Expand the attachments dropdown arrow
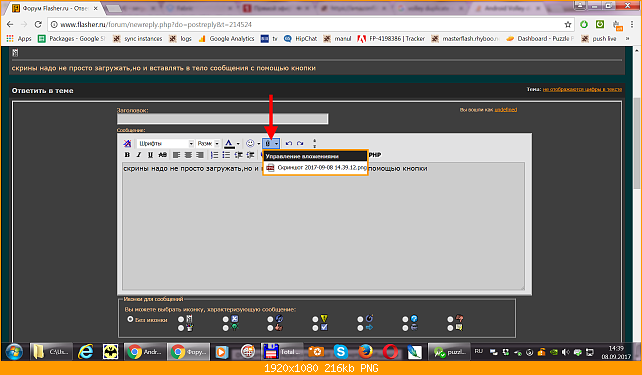This screenshot has width=642, height=375. pyautogui.click(x=277, y=144)
